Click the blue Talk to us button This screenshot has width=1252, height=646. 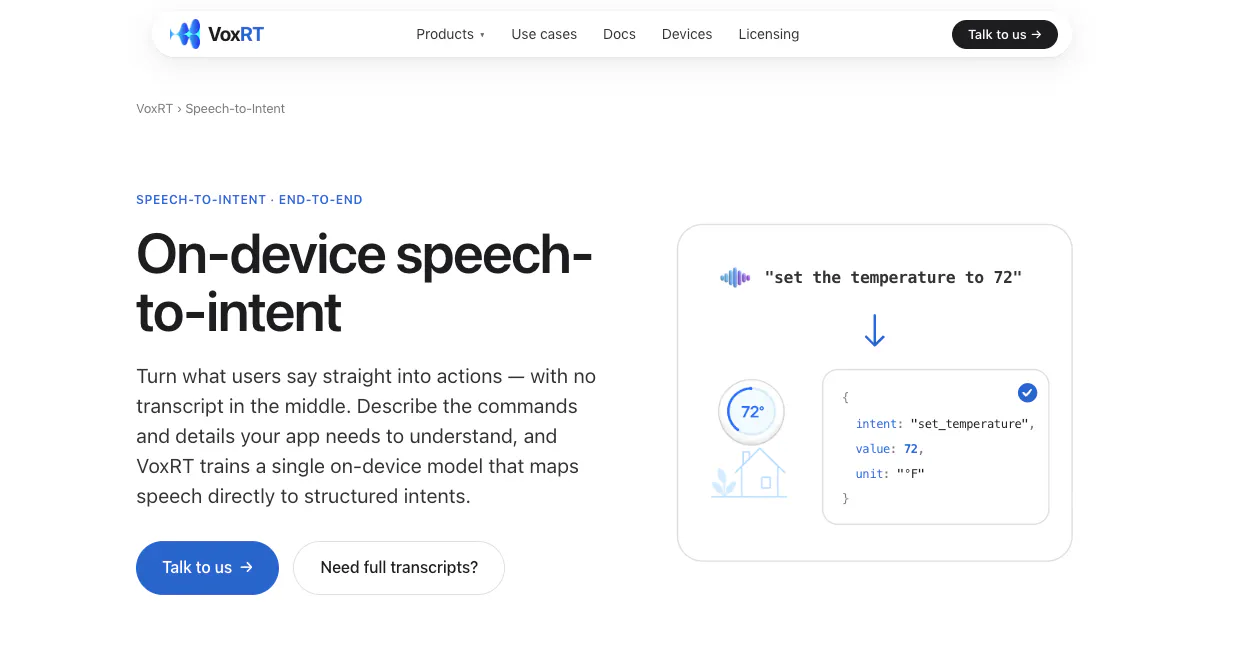(207, 567)
